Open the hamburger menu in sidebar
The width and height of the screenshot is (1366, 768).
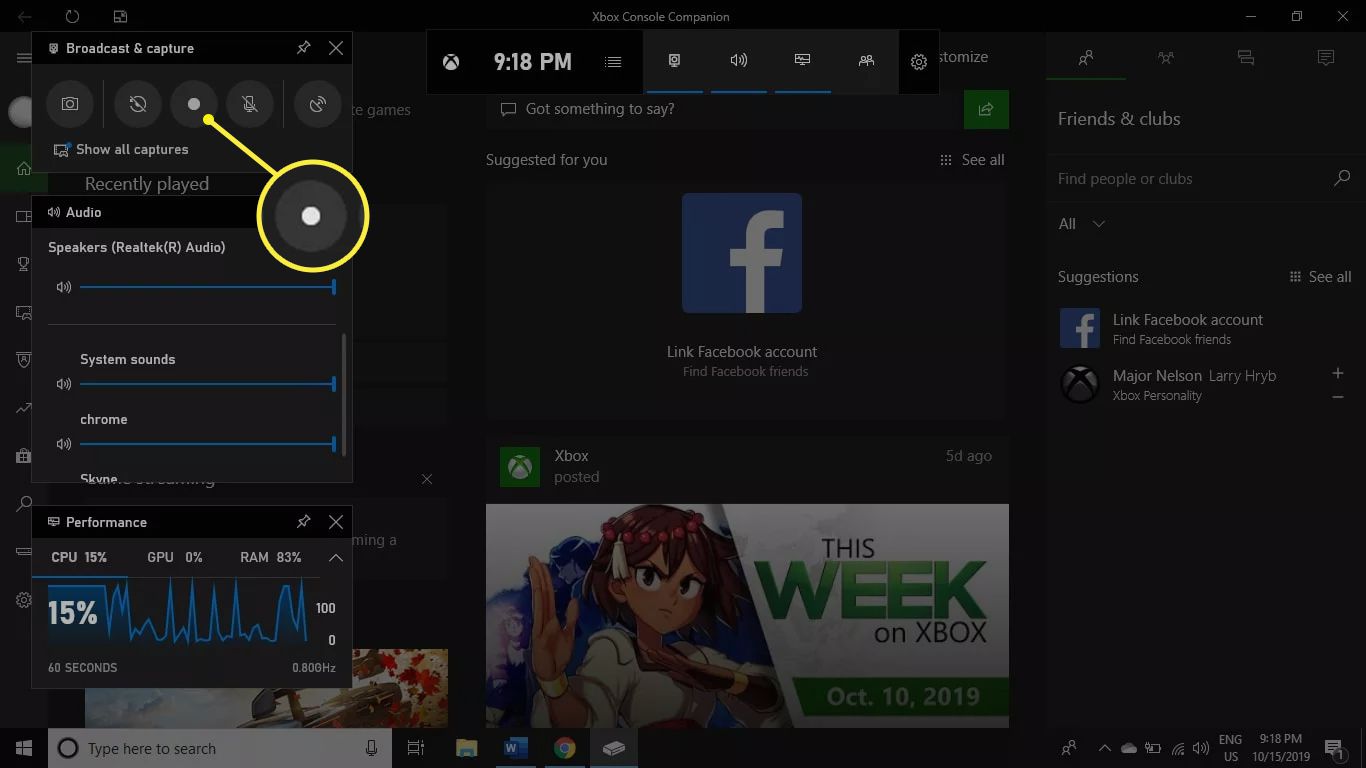pyautogui.click(x=24, y=58)
